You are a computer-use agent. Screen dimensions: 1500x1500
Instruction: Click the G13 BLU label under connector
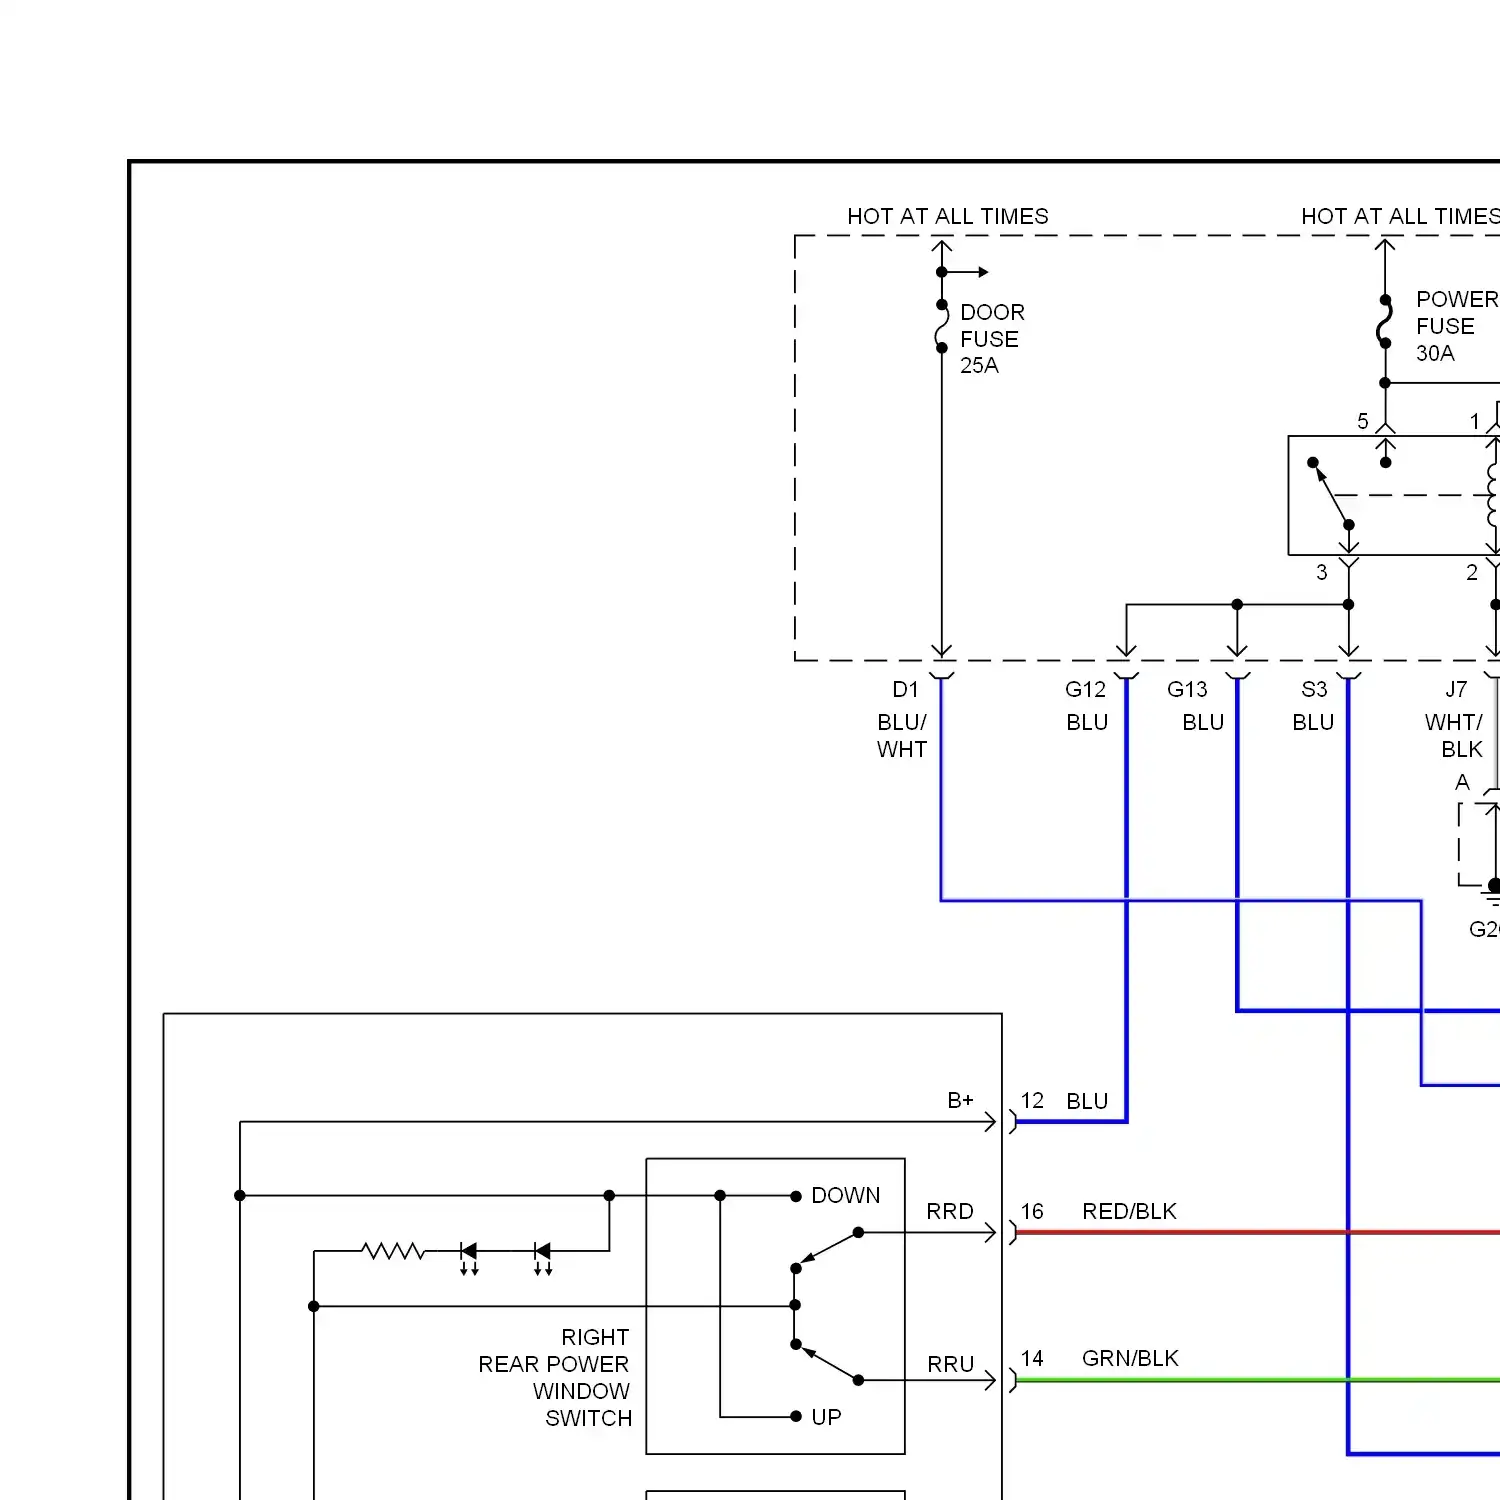(1203, 723)
